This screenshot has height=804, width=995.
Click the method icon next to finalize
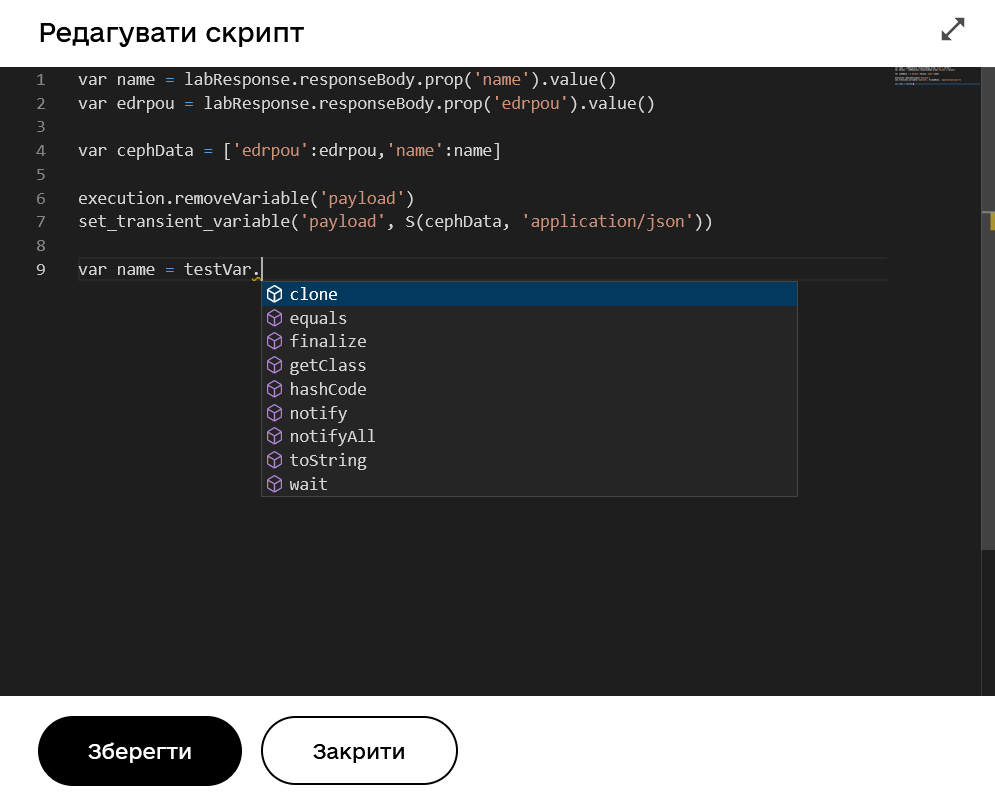(x=274, y=341)
